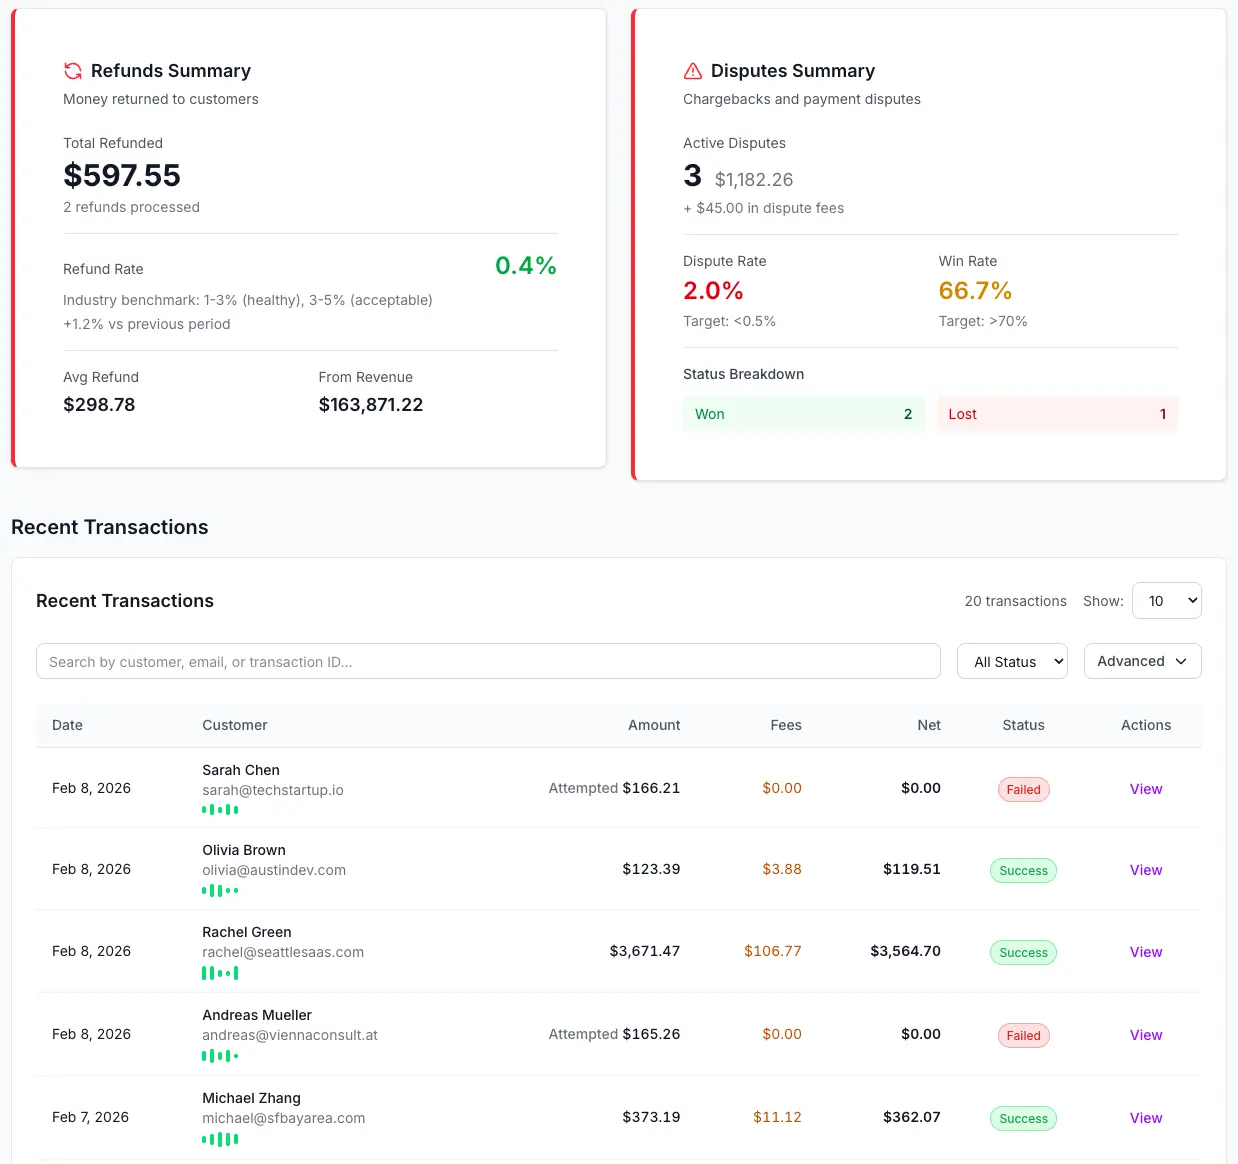View Andreas Mueller's failed transaction
The image size is (1238, 1164).
pyautogui.click(x=1146, y=1035)
